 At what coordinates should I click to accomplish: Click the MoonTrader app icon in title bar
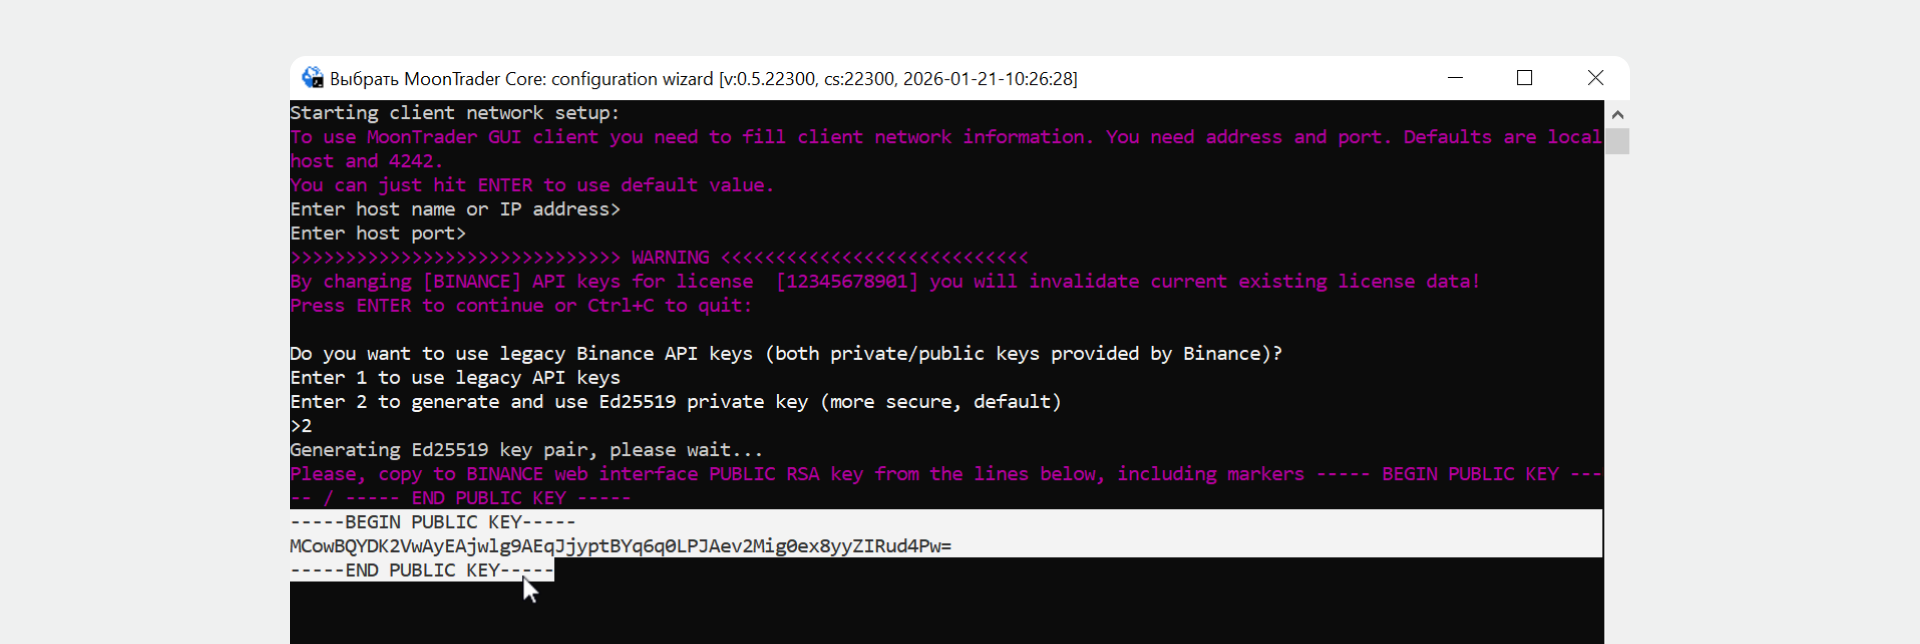pyautogui.click(x=312, y=78)
